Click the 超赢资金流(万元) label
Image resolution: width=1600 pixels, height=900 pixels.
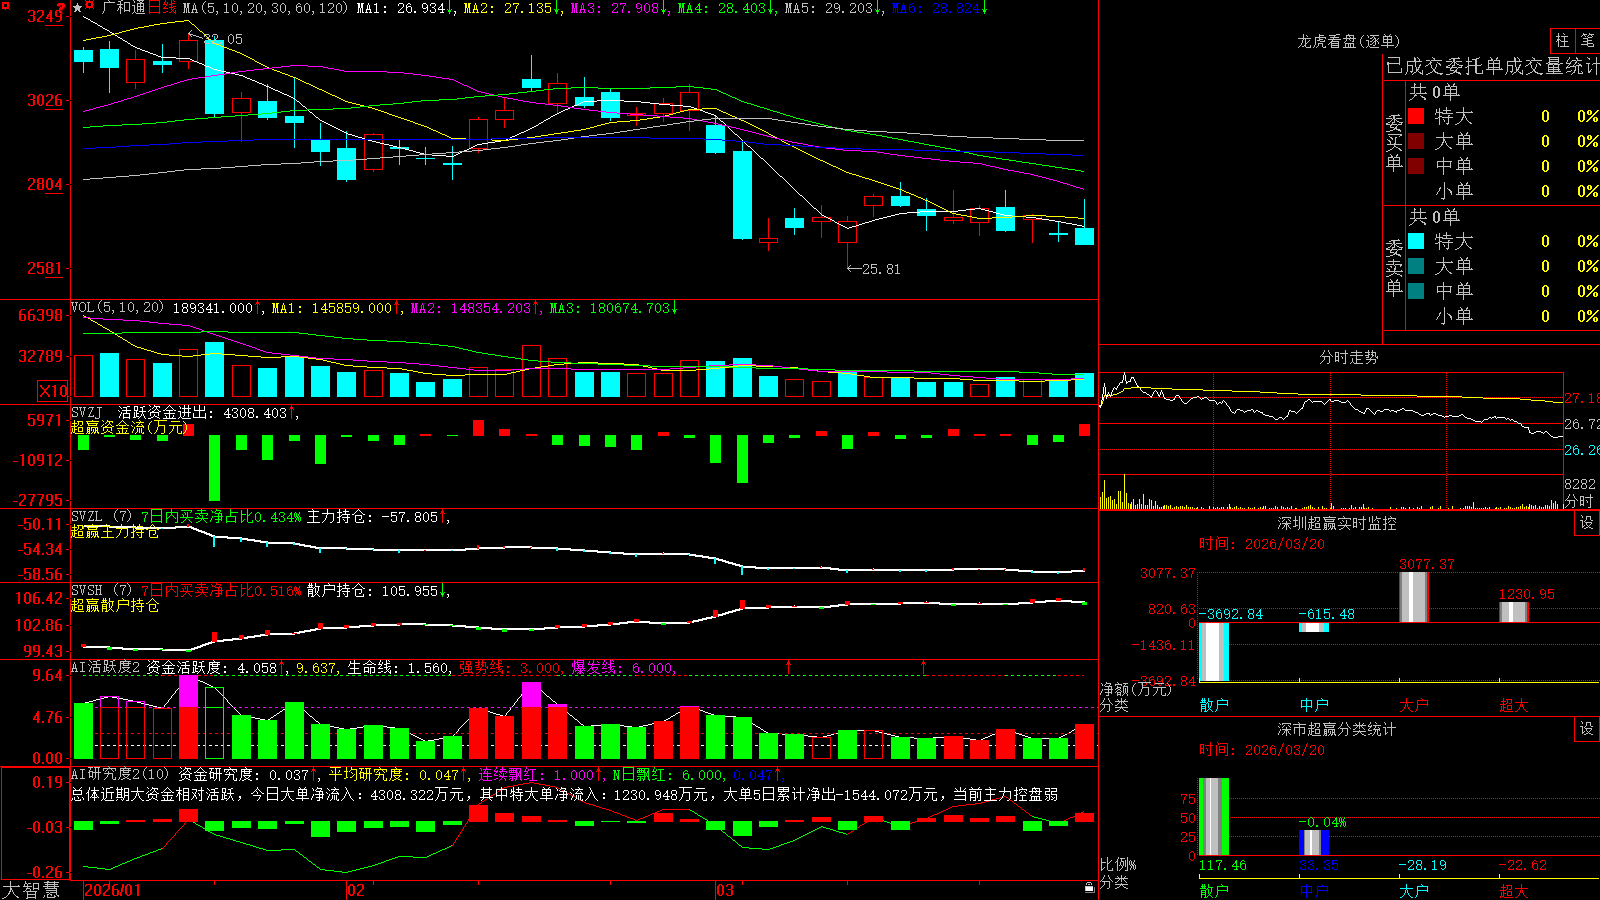coord(130,427)
